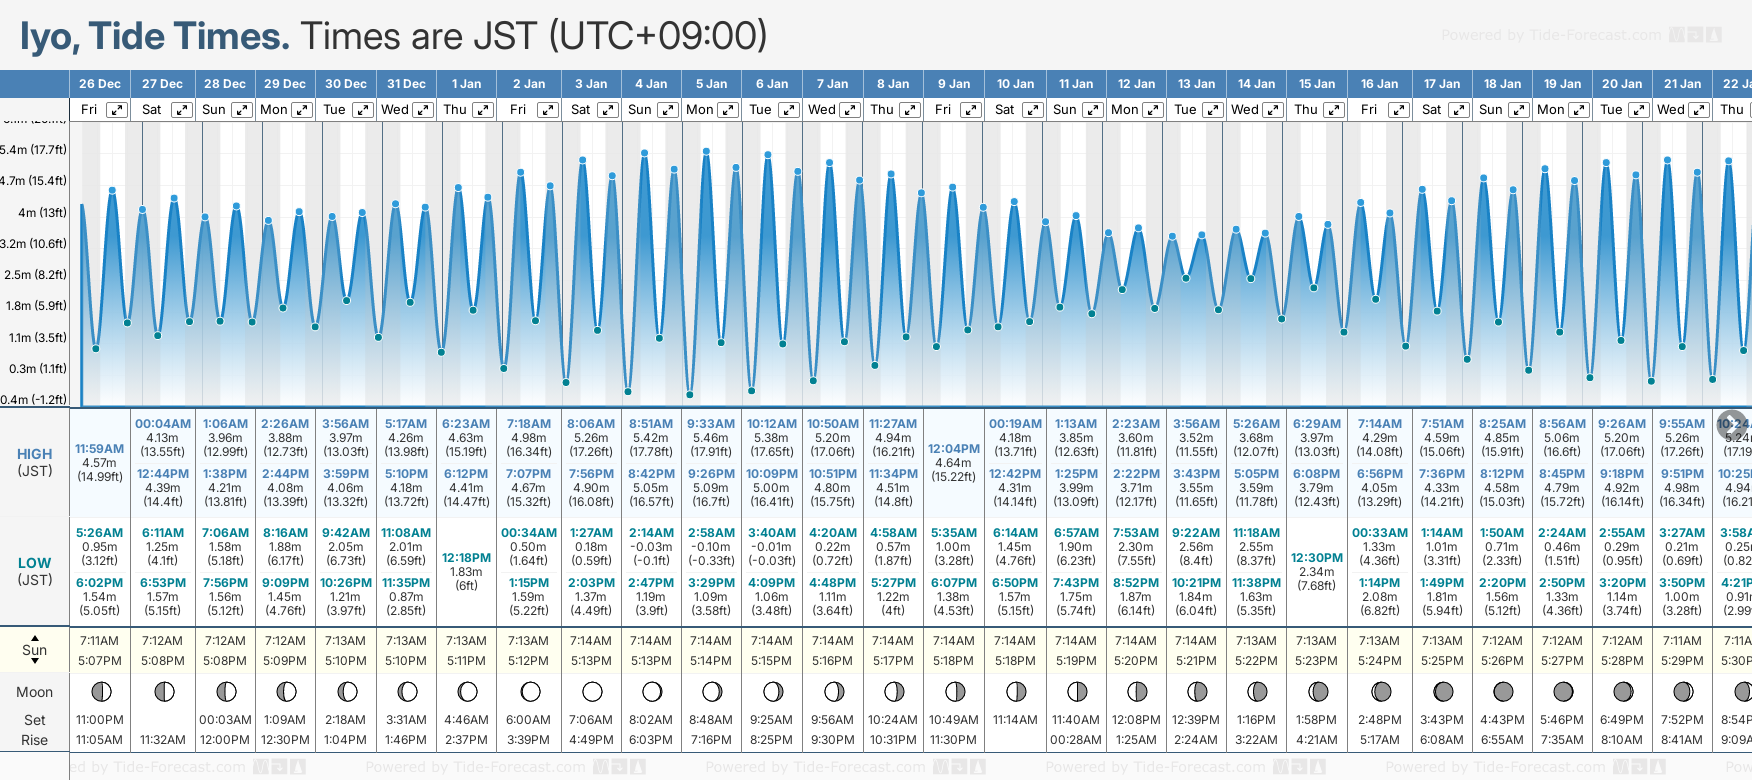Image resolution: width=1752 pixels, height=780 pixels.
Task: Expand the Sat 17 Jan column
Action: (x=1459, y=110)
